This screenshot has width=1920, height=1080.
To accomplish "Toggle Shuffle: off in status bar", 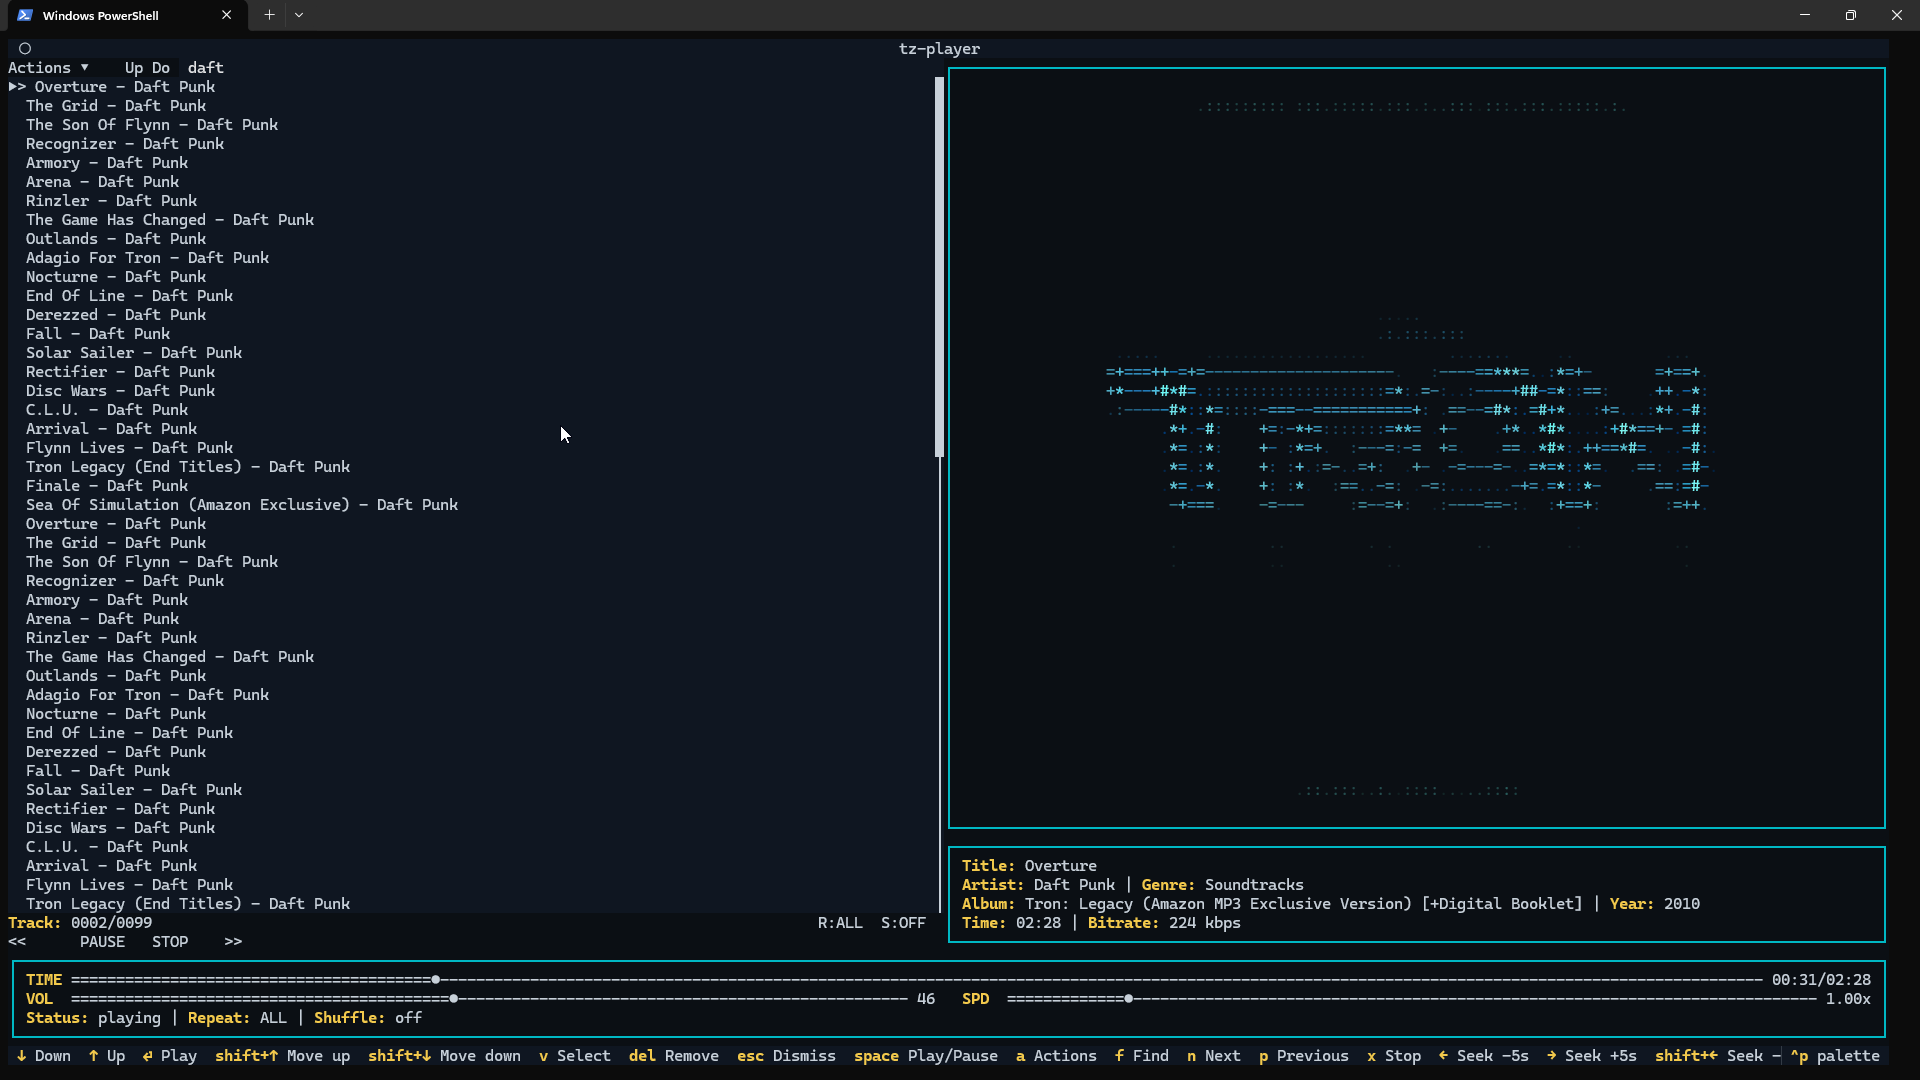I will point(368,1018).
